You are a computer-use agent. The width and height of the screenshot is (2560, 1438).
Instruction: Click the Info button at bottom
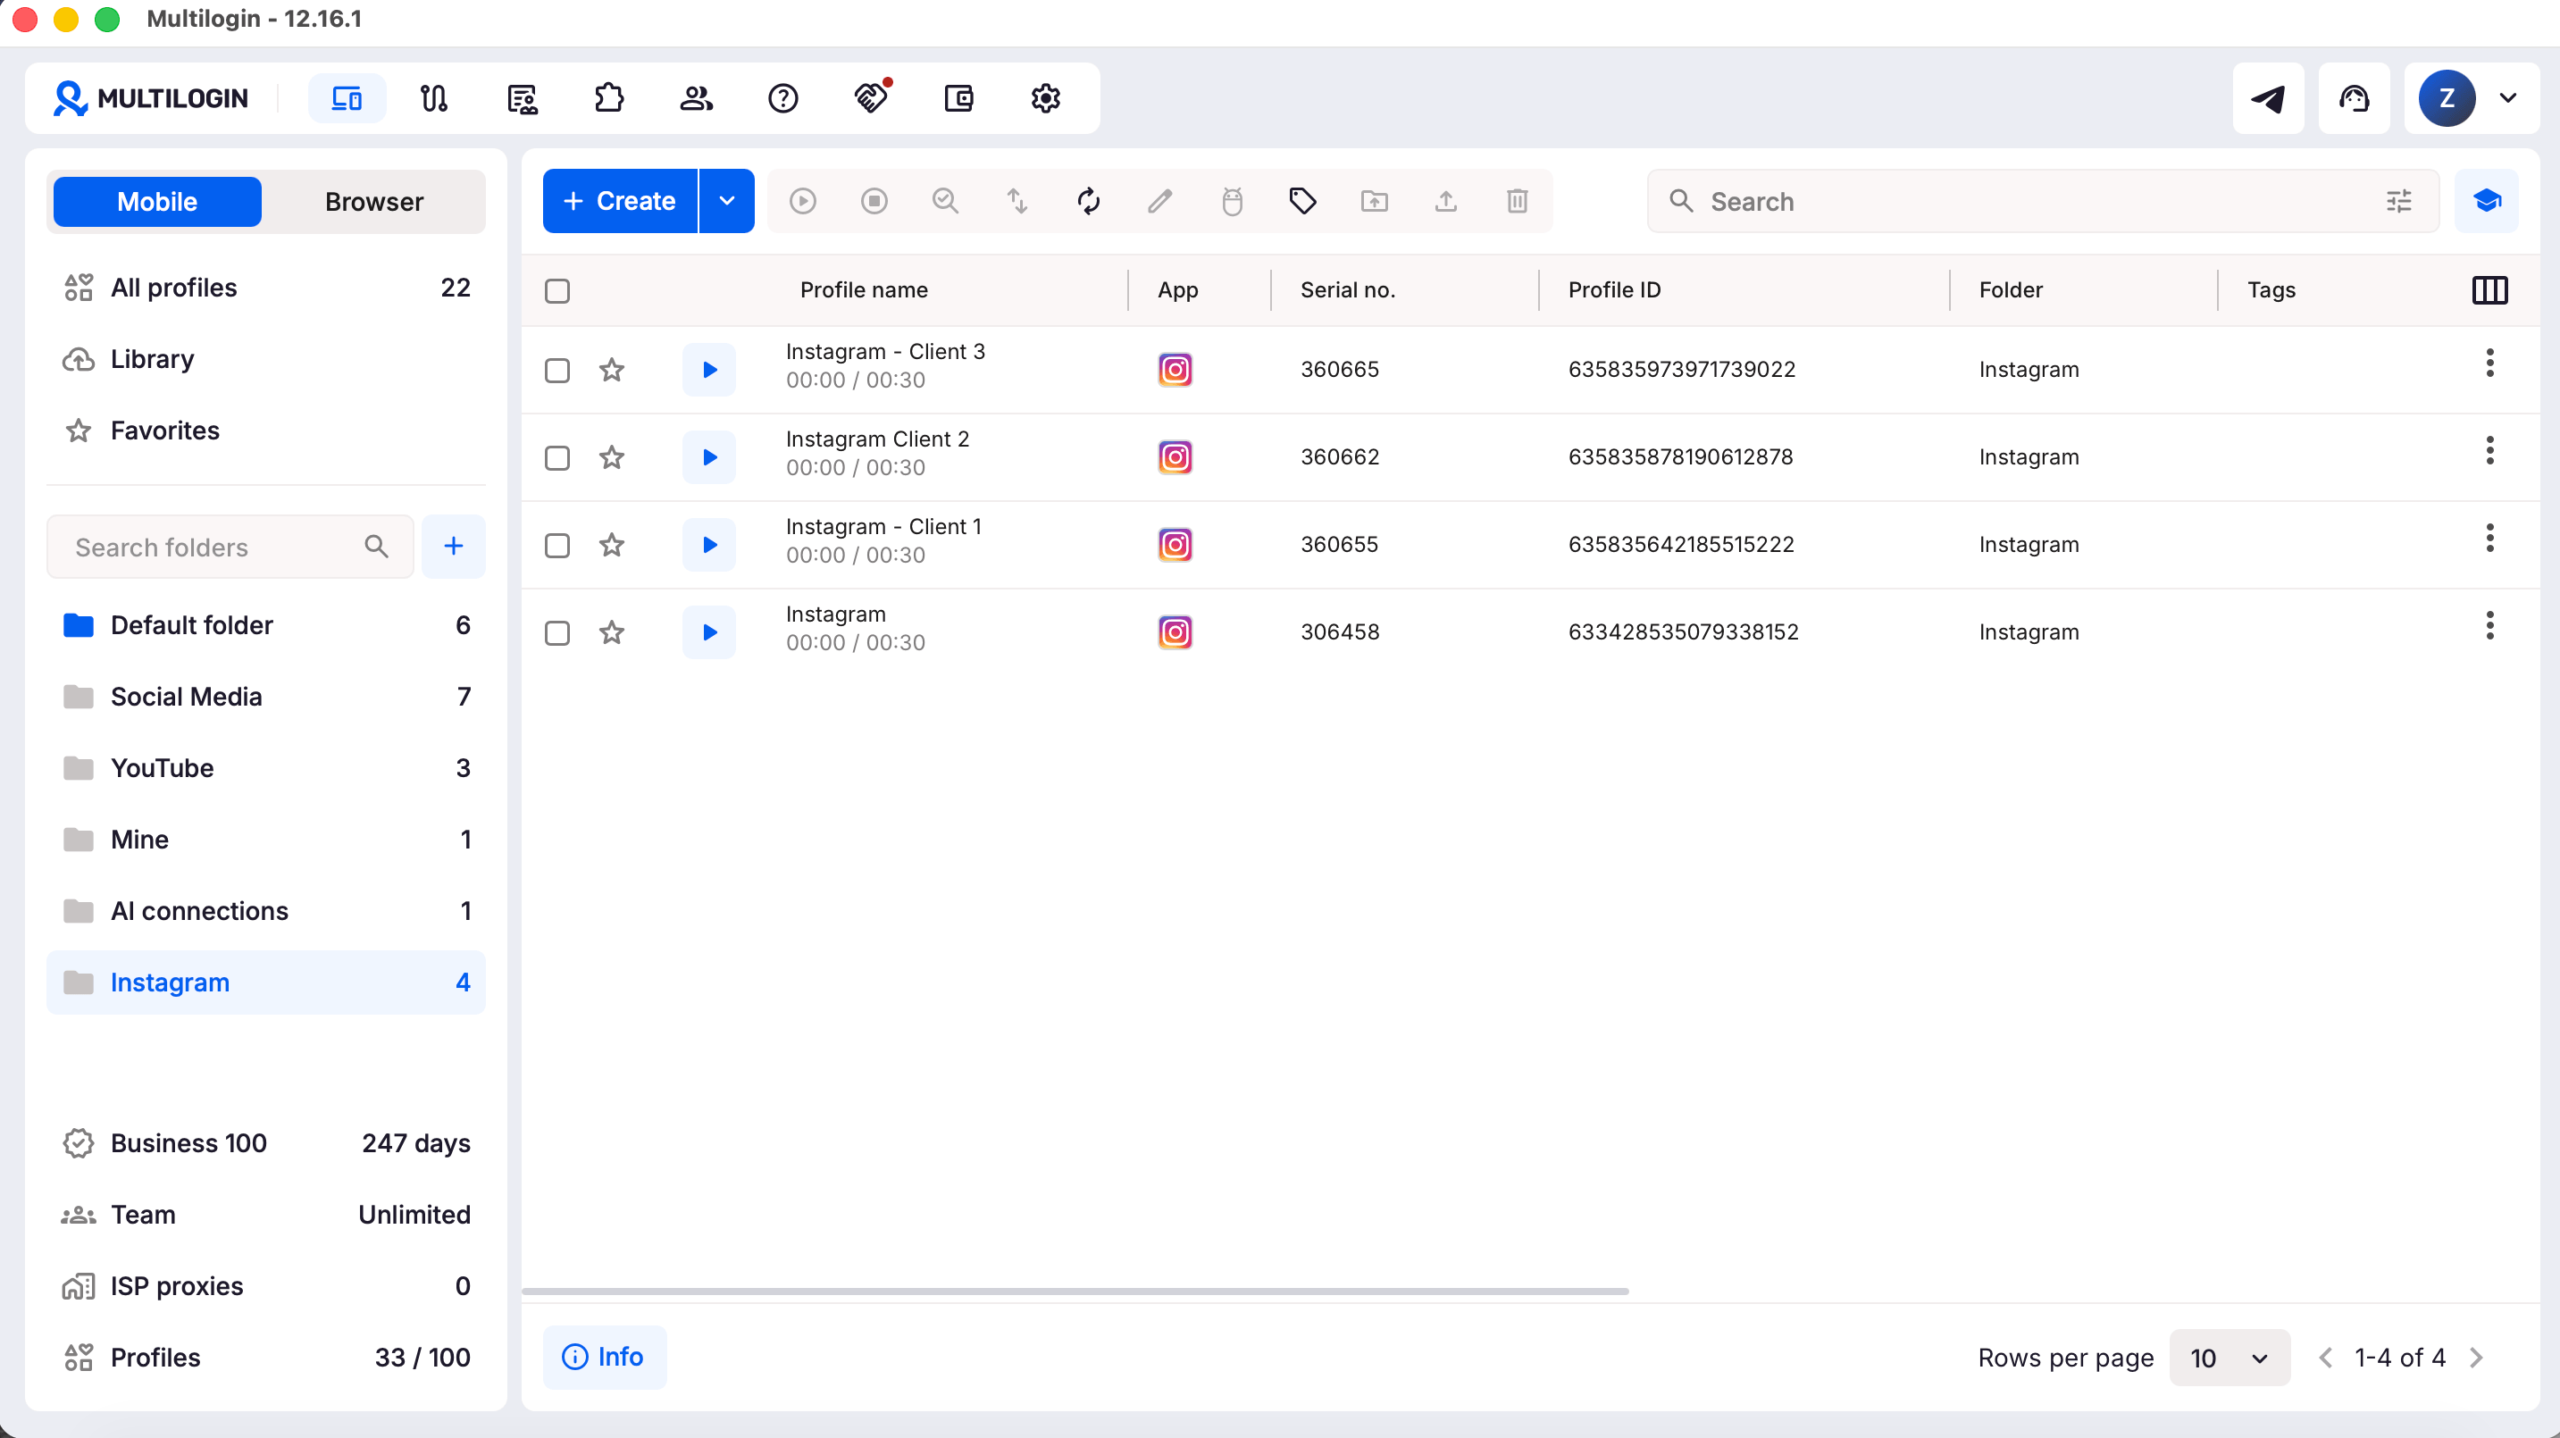coord(604,1357)
